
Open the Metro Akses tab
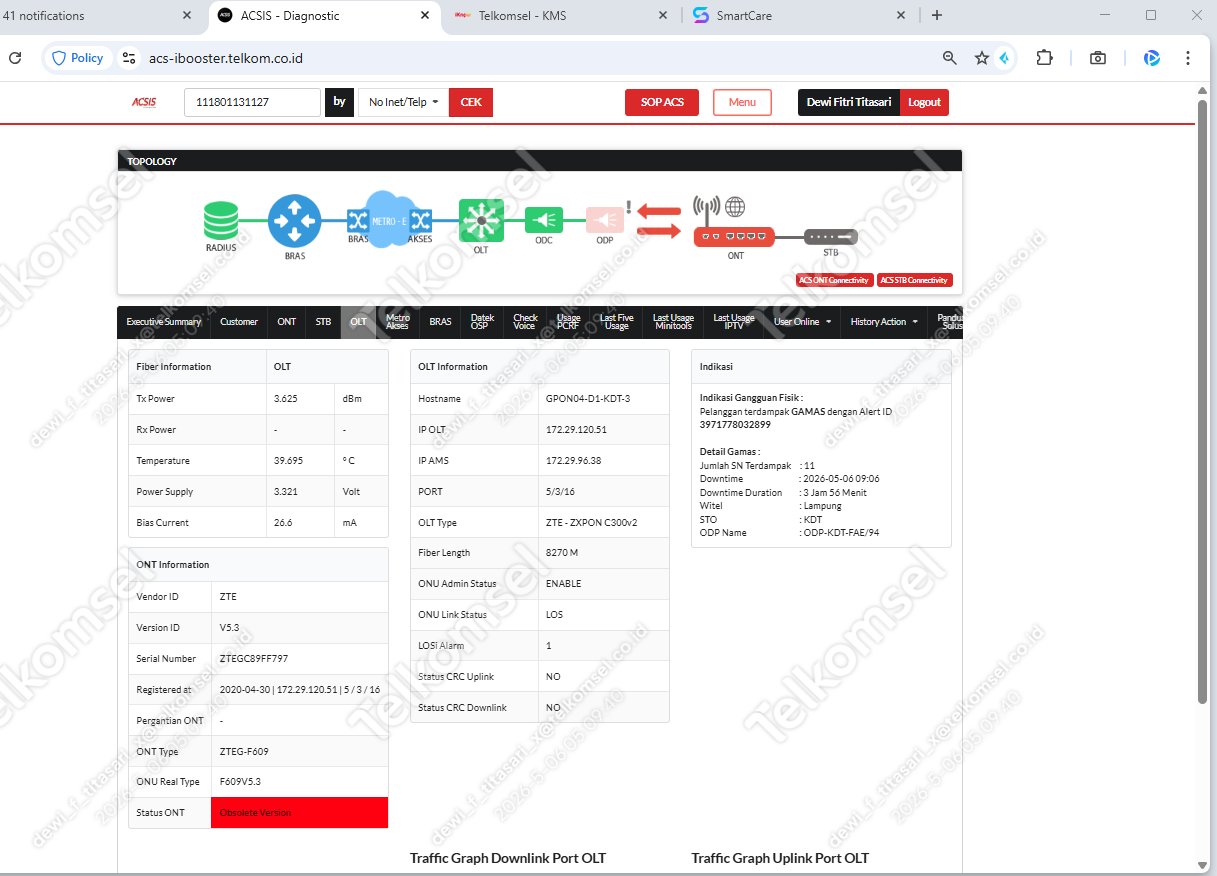click(397, 322)
